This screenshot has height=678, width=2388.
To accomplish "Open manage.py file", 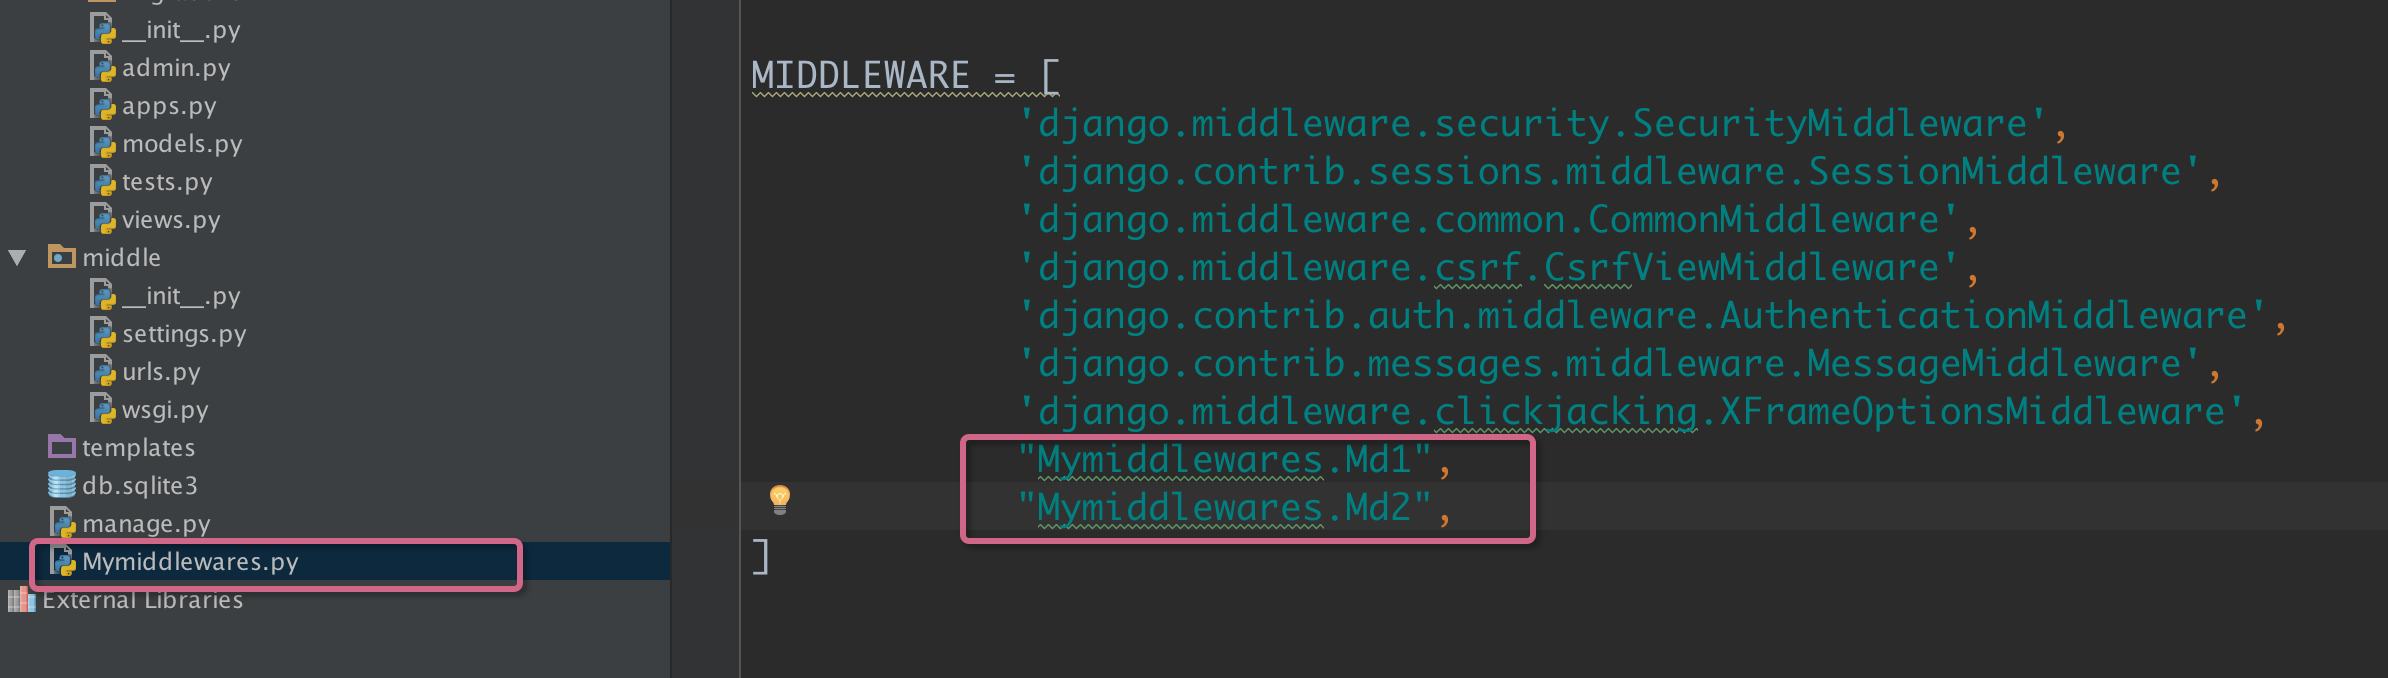I will tap(146, 524).
